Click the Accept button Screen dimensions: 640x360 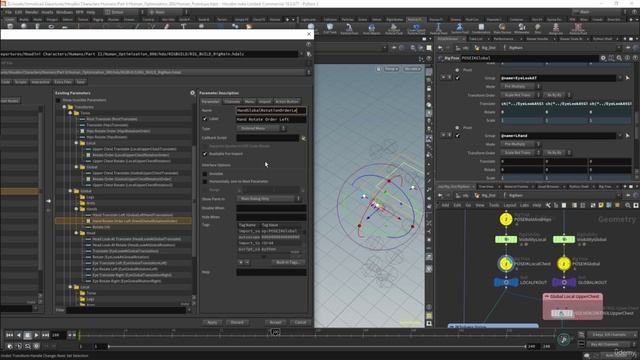275,322
